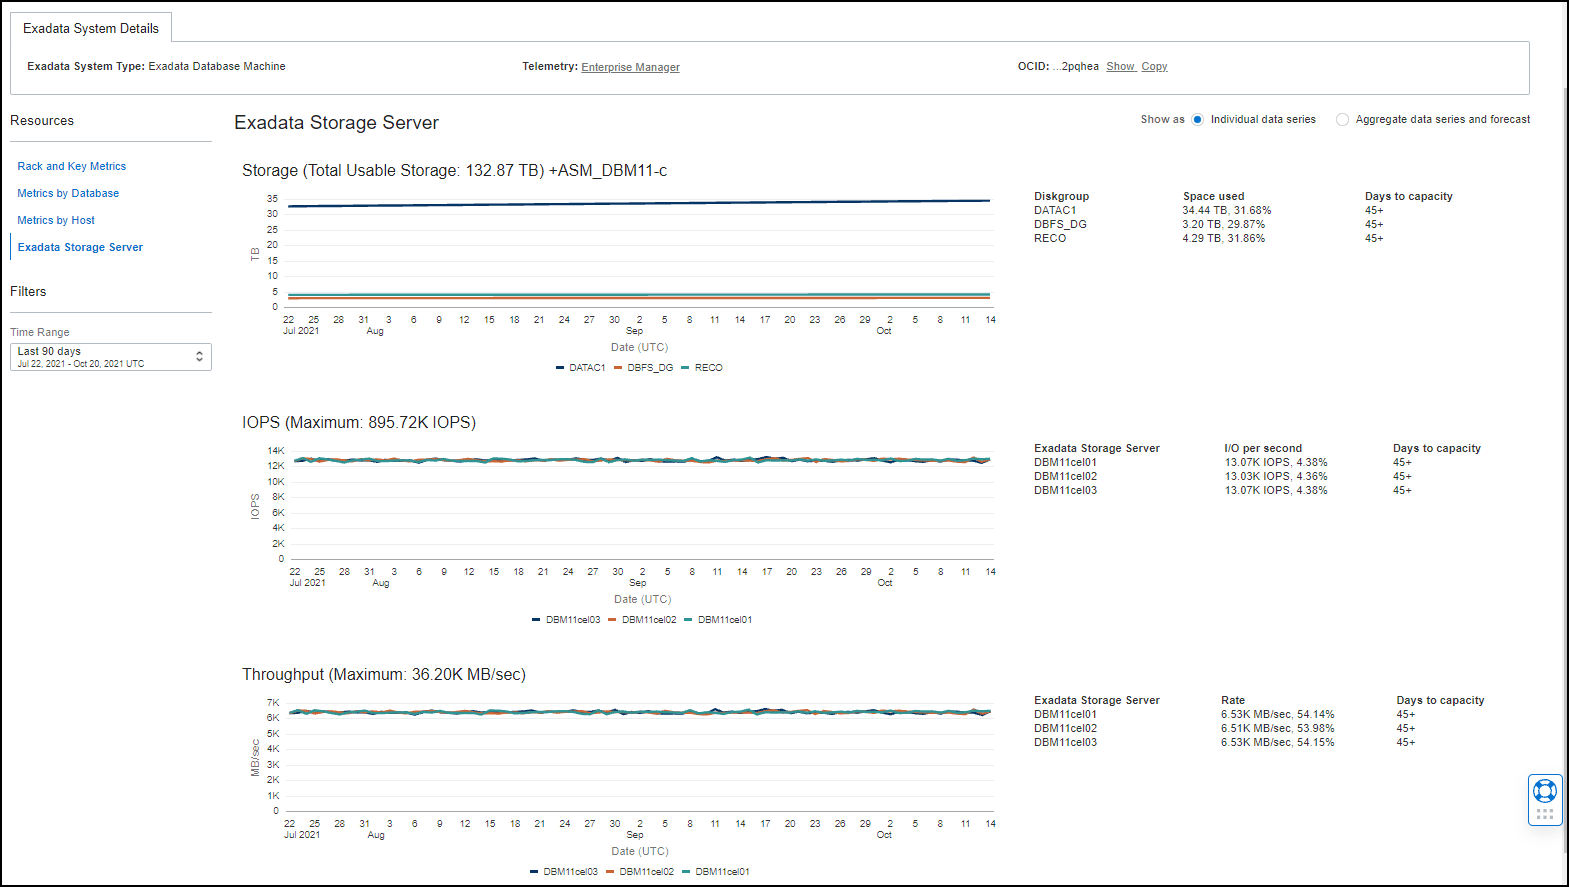Click space used value 4.29 TB, 31.86%

tap(1224, 238)
